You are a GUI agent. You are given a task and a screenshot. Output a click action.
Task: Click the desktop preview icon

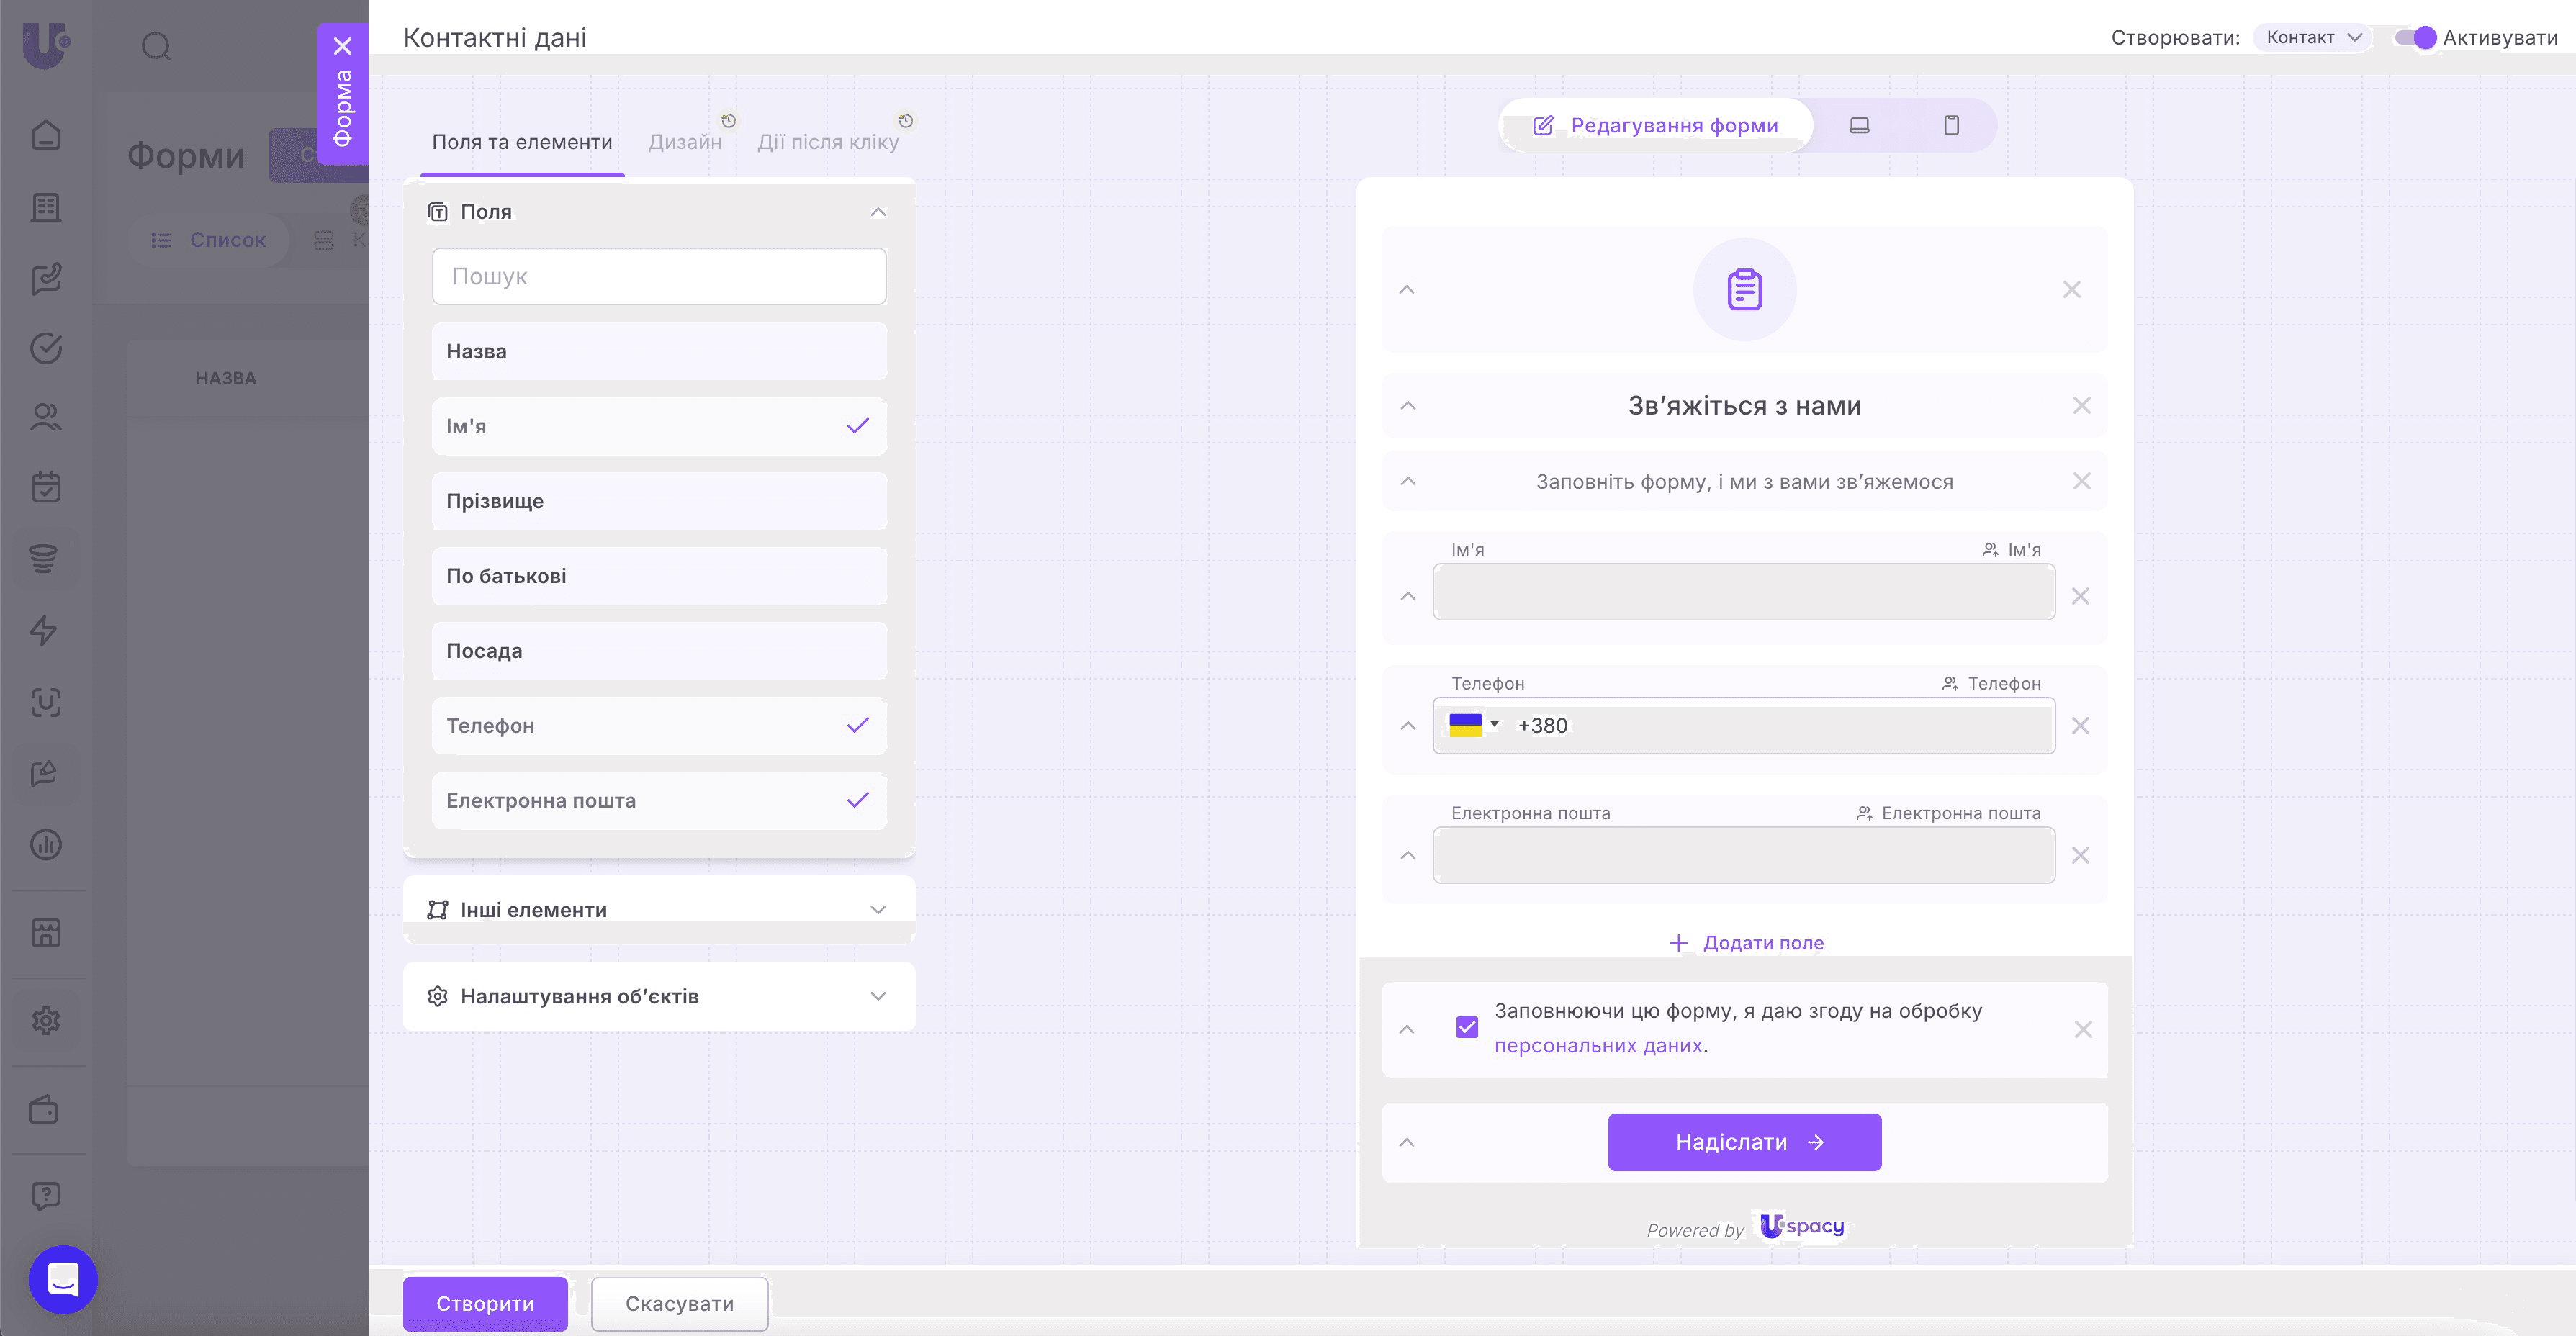(1859, 125)
